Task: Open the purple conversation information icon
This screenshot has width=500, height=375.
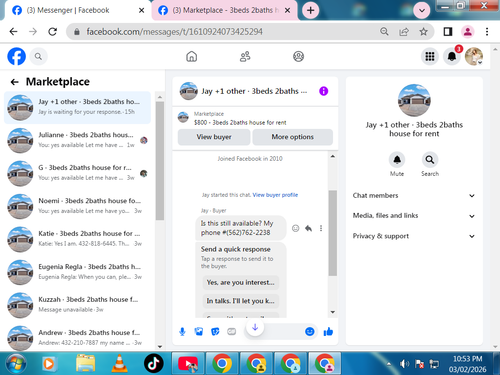Action: tap(323, 91)
